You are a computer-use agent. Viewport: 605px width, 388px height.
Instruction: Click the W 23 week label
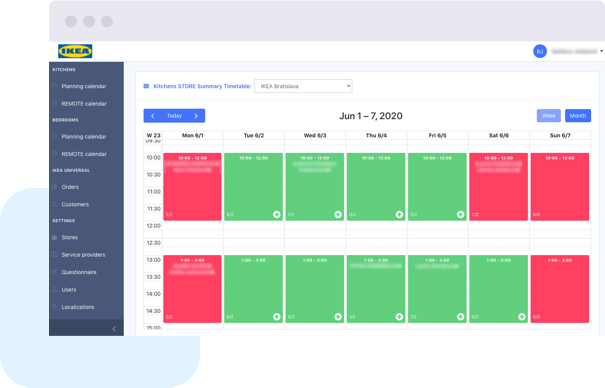click(153, 135)
